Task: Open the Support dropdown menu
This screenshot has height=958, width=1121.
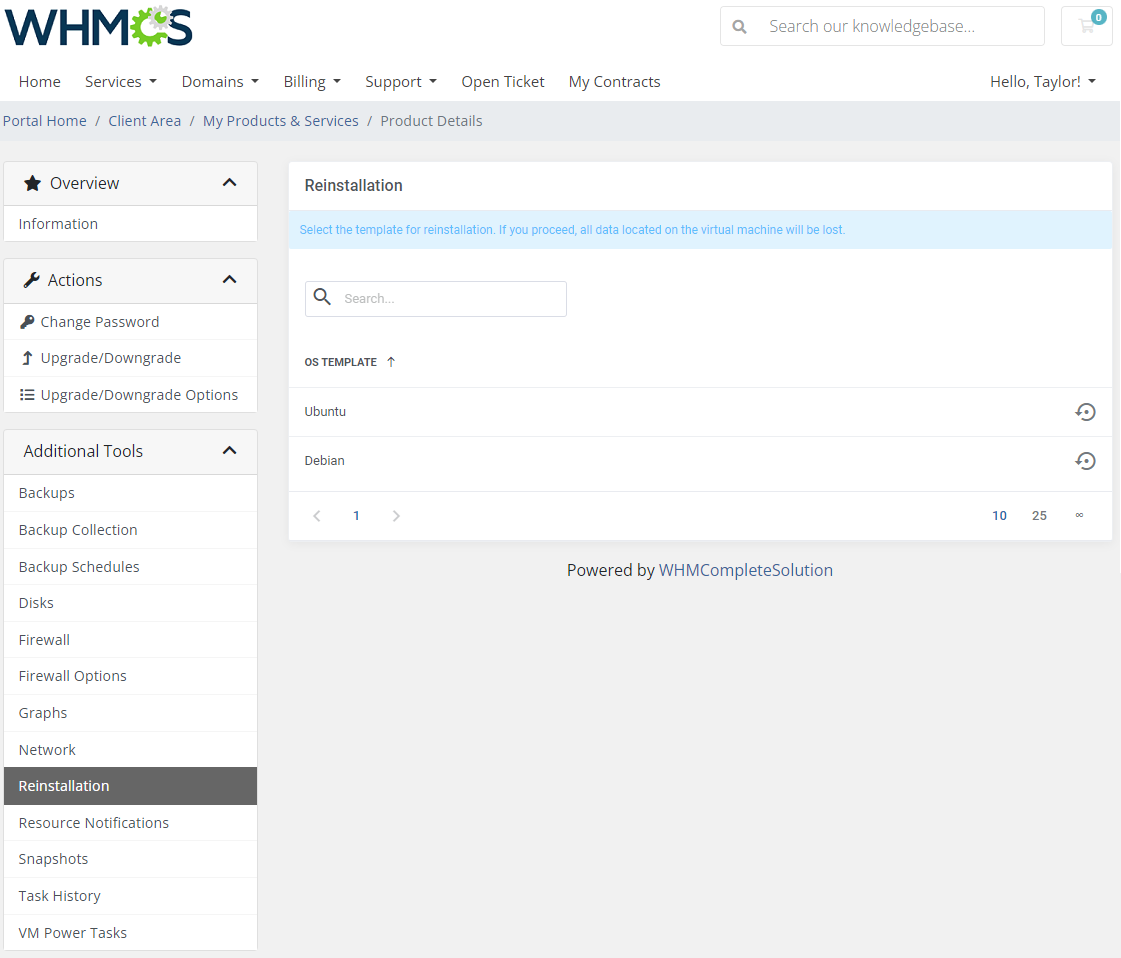Action: (401, 82)
